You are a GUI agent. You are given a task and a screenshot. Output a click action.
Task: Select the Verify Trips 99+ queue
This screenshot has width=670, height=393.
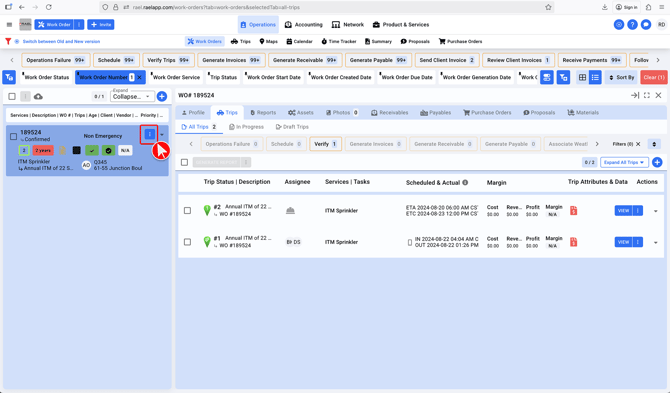point(168,60)
